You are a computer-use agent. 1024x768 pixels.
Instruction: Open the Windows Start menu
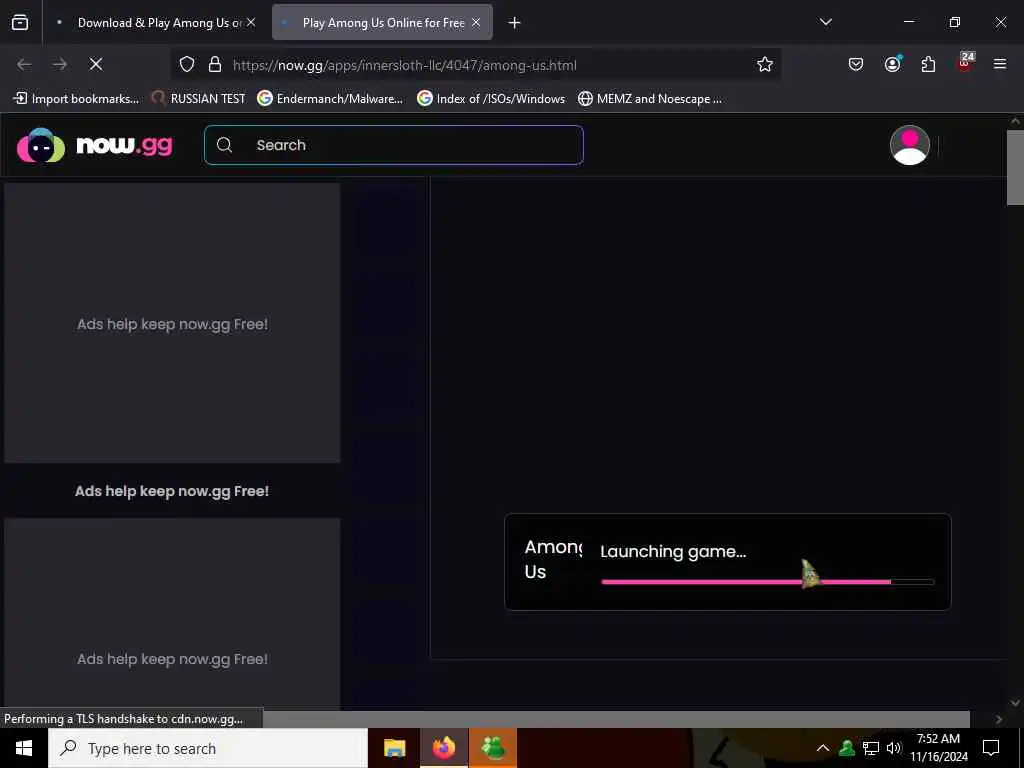(x=24, y=748)
